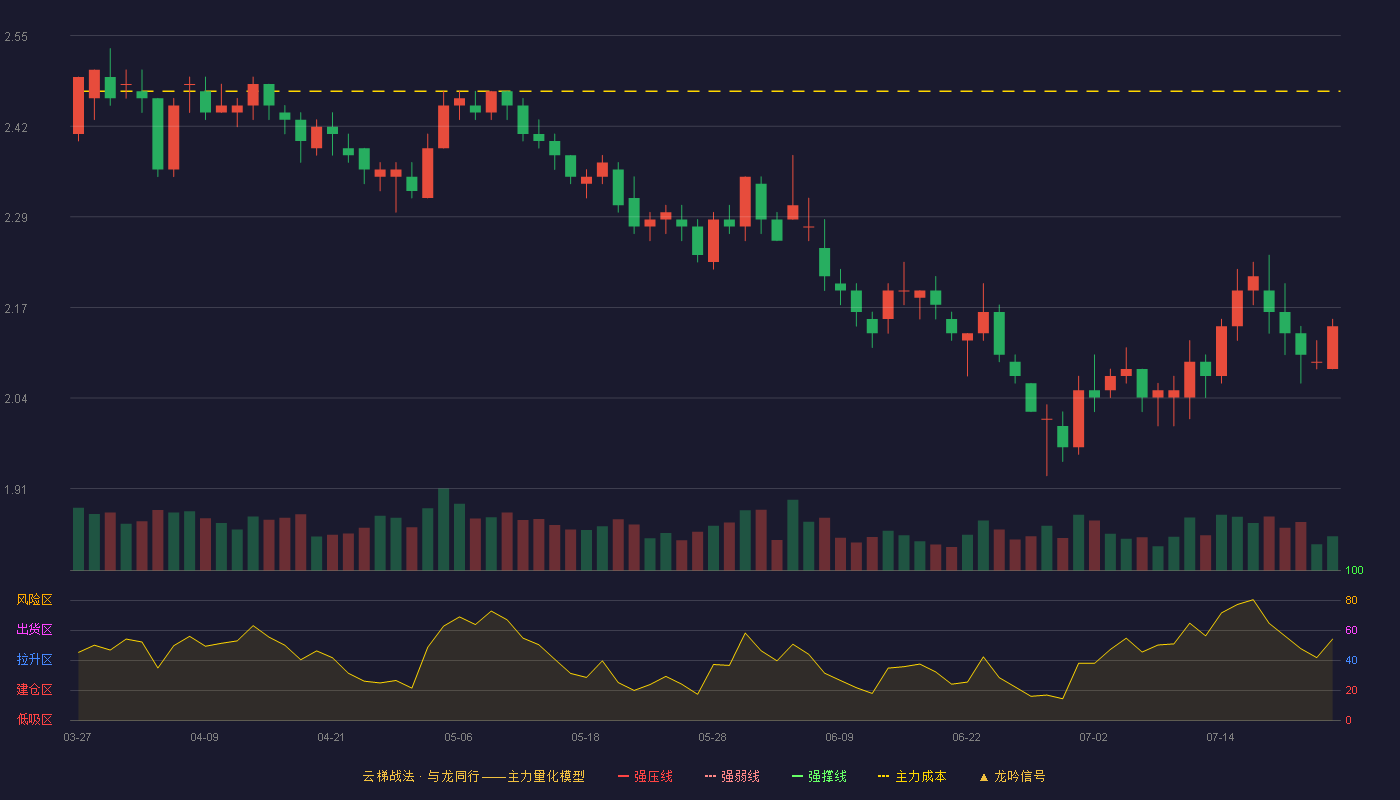
Task: Click the yellow dashed main cost line
Action: (705, 91)
